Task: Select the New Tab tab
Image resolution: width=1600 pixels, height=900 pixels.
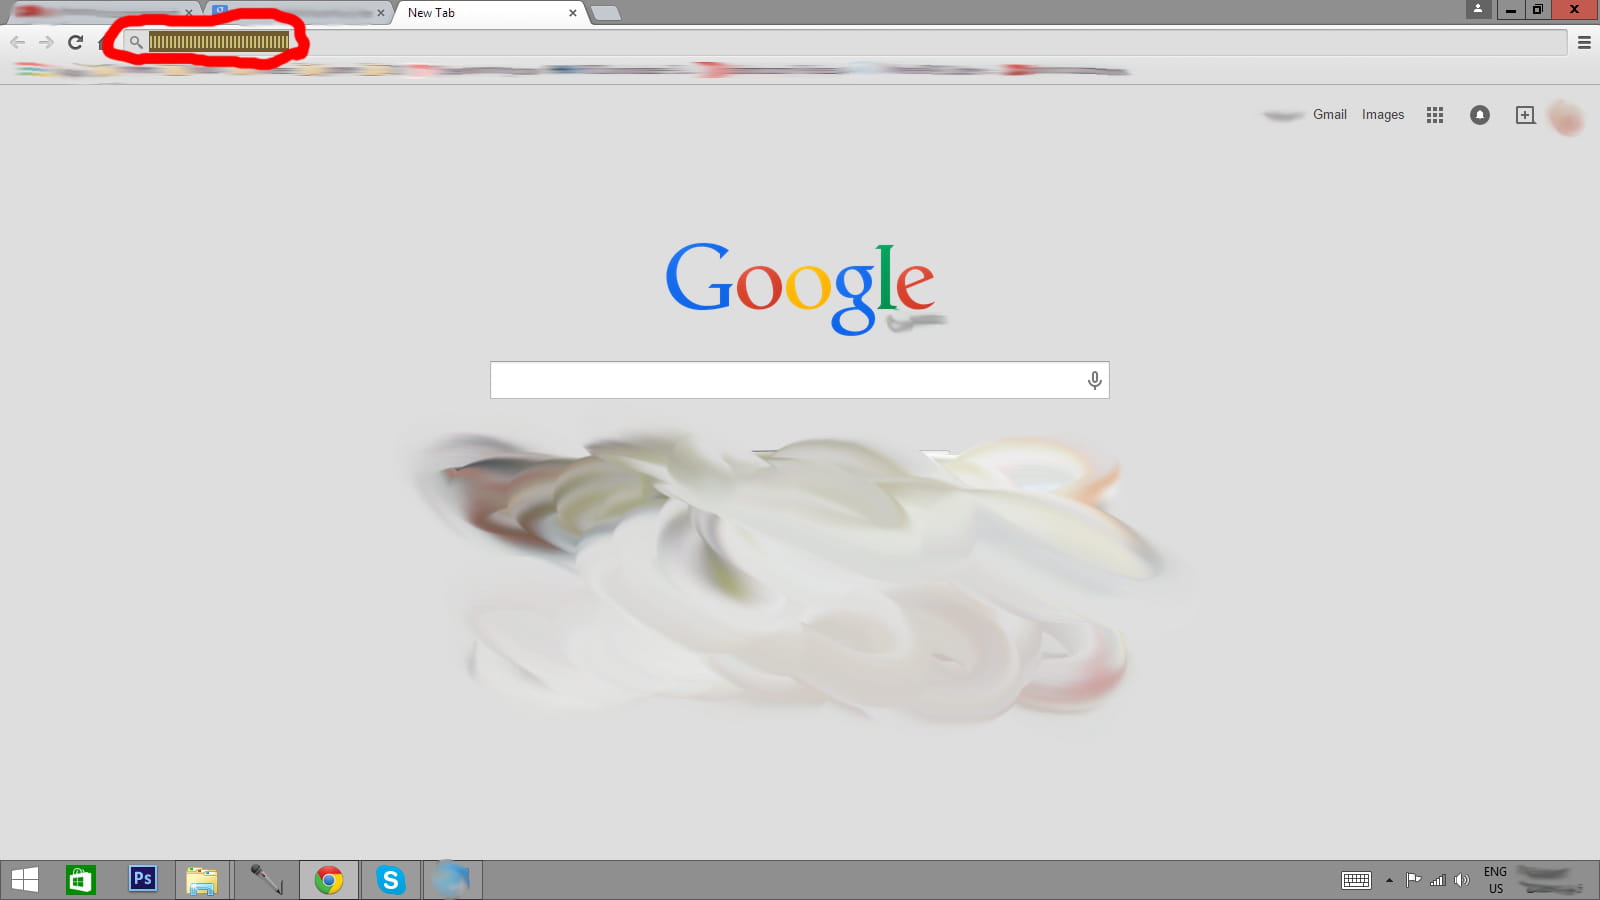Action: [488, 13]
